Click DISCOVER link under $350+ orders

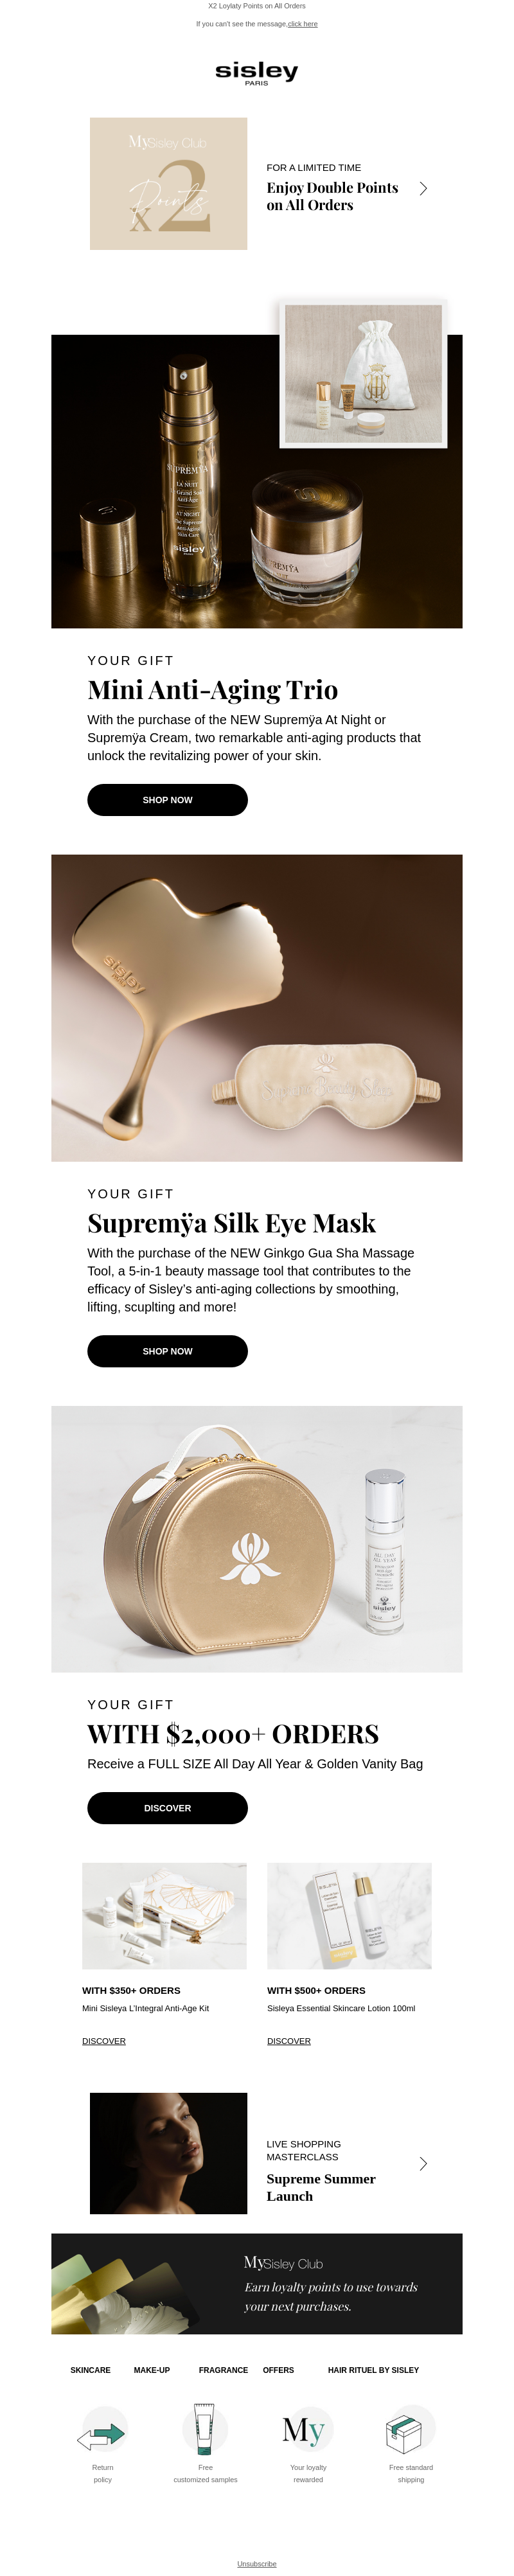[x=104, y=2041]
